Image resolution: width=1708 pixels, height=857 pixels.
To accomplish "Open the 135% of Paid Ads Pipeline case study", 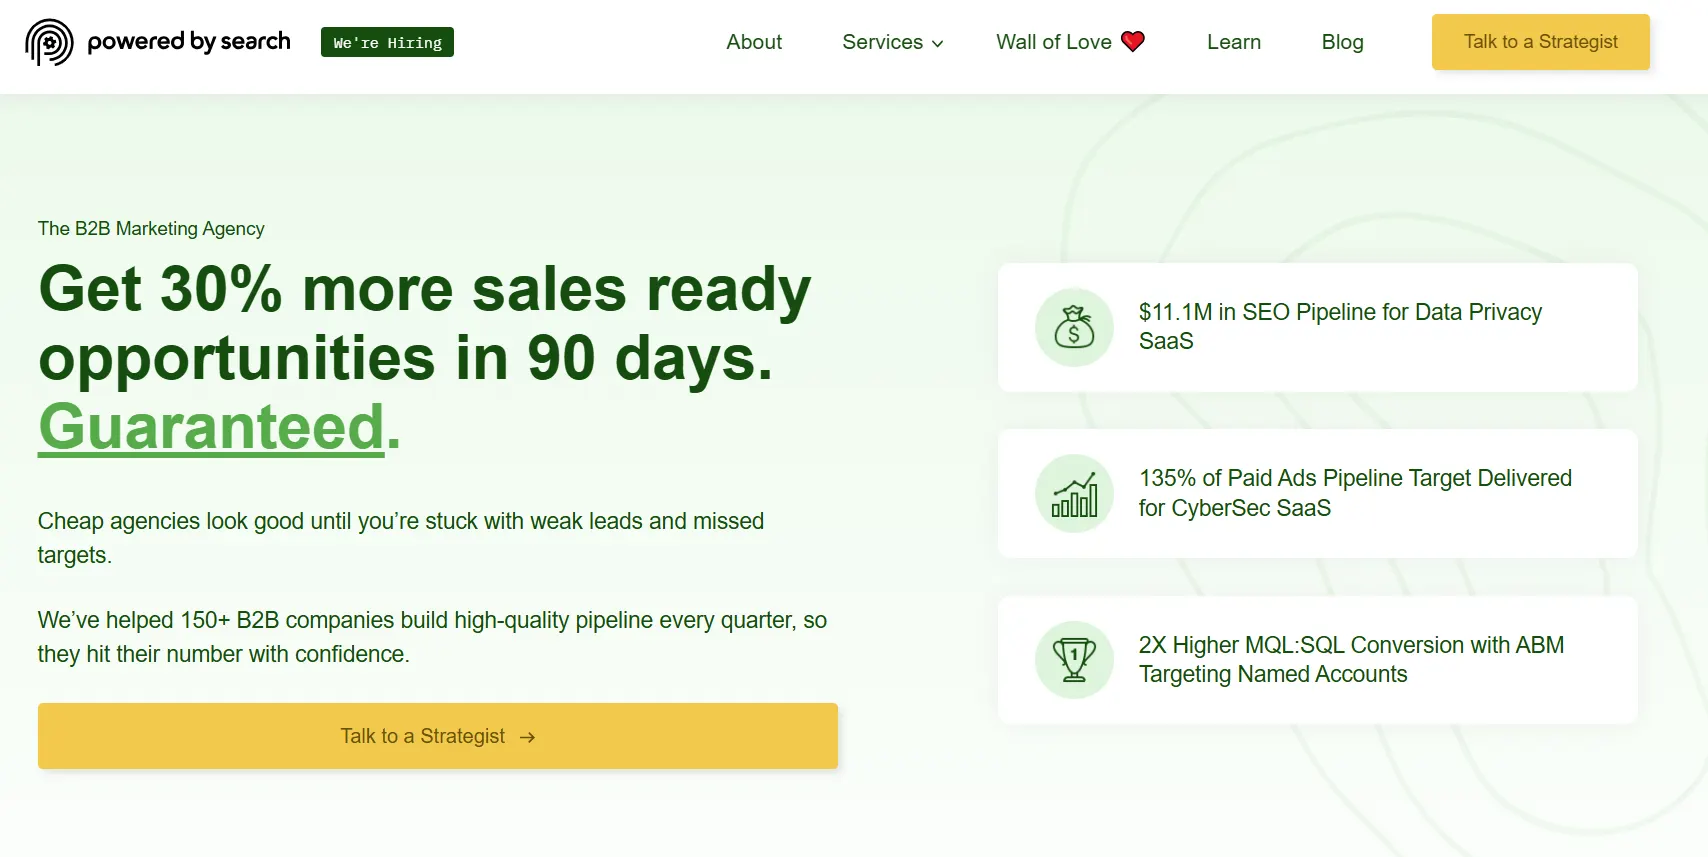I will (1318, 494).
